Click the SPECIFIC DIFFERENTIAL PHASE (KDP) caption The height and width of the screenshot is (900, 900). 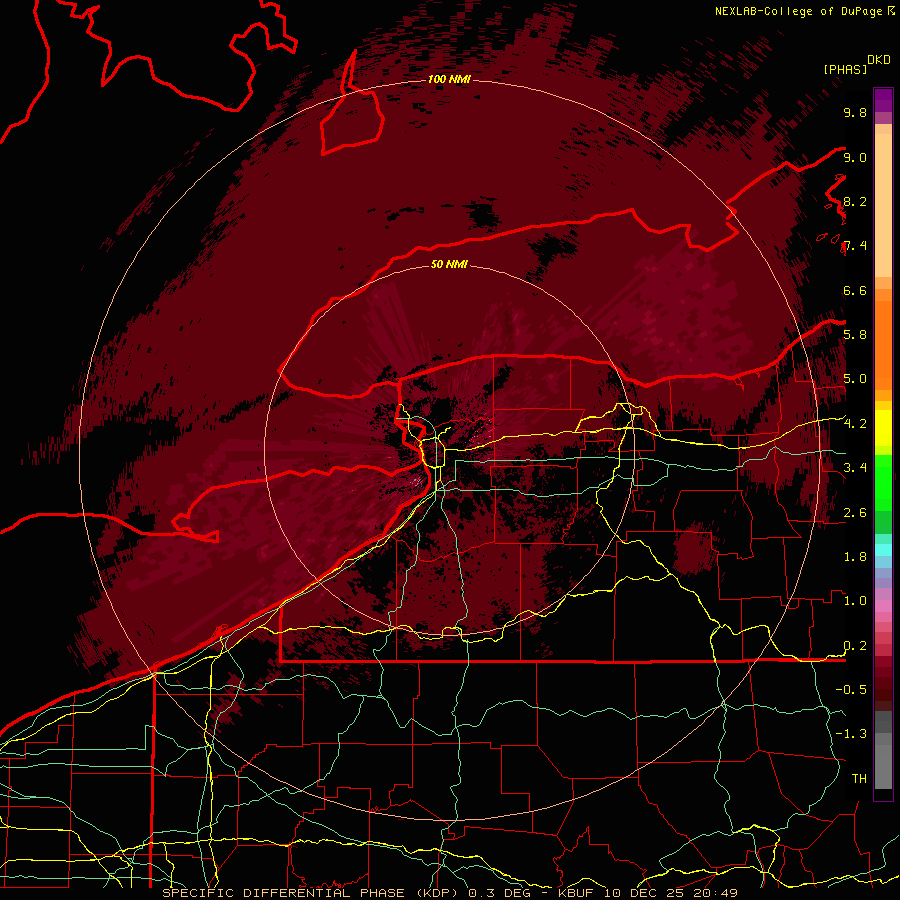click(x=312, y=893)
